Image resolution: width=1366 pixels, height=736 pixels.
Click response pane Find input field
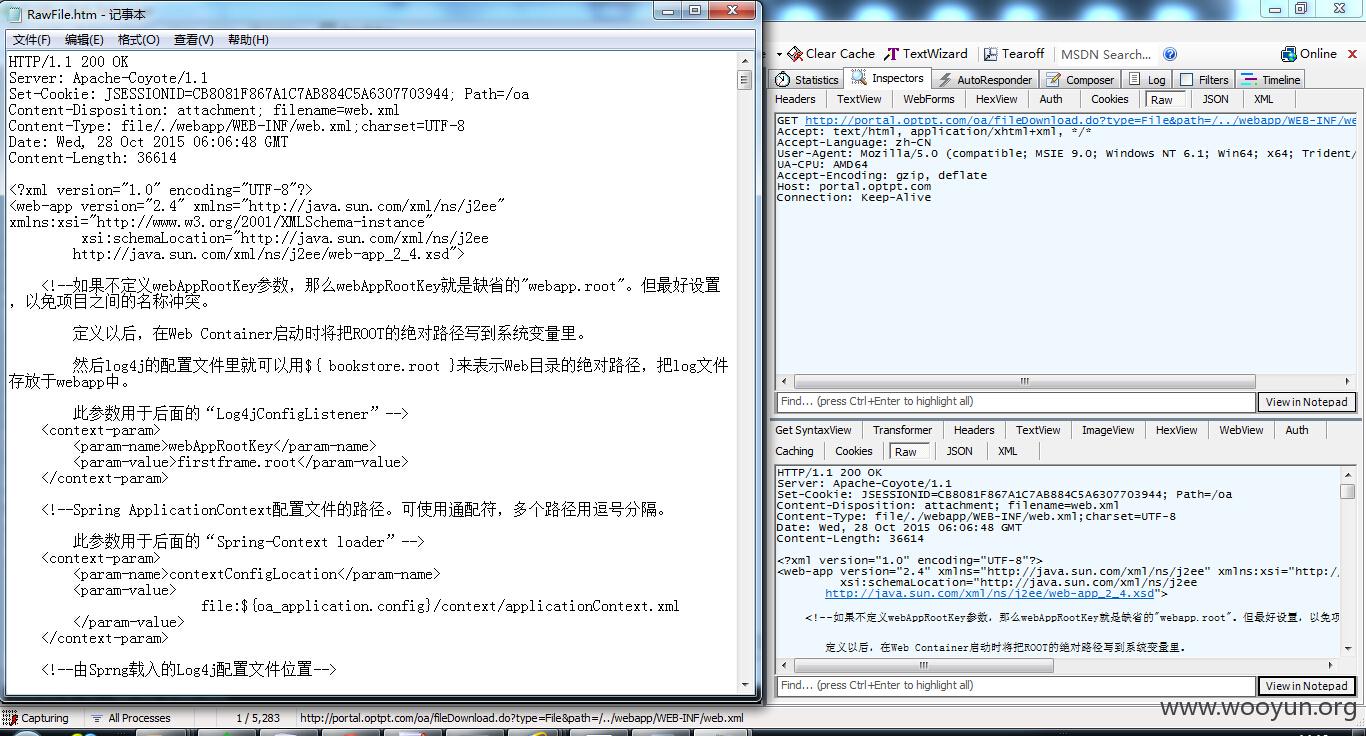coord(1016,685)
